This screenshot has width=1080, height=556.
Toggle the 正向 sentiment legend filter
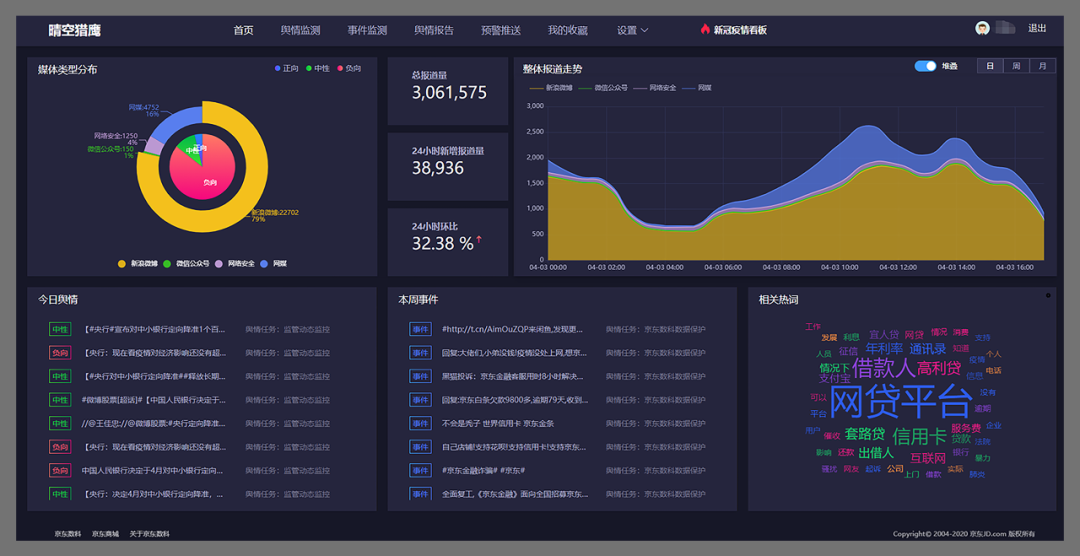(287, 69)
